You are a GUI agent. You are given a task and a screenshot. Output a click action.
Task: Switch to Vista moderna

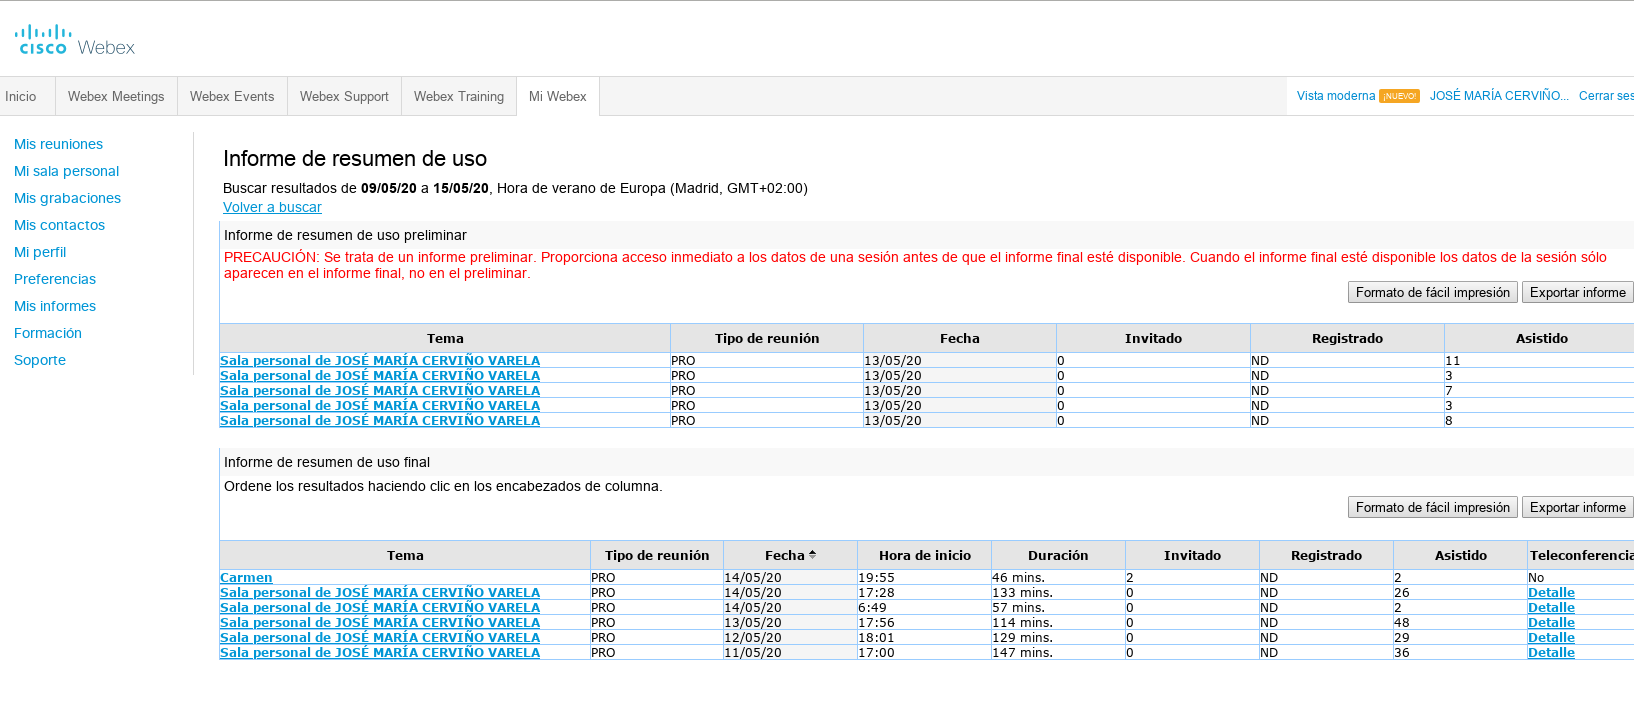coord(1335,96)
